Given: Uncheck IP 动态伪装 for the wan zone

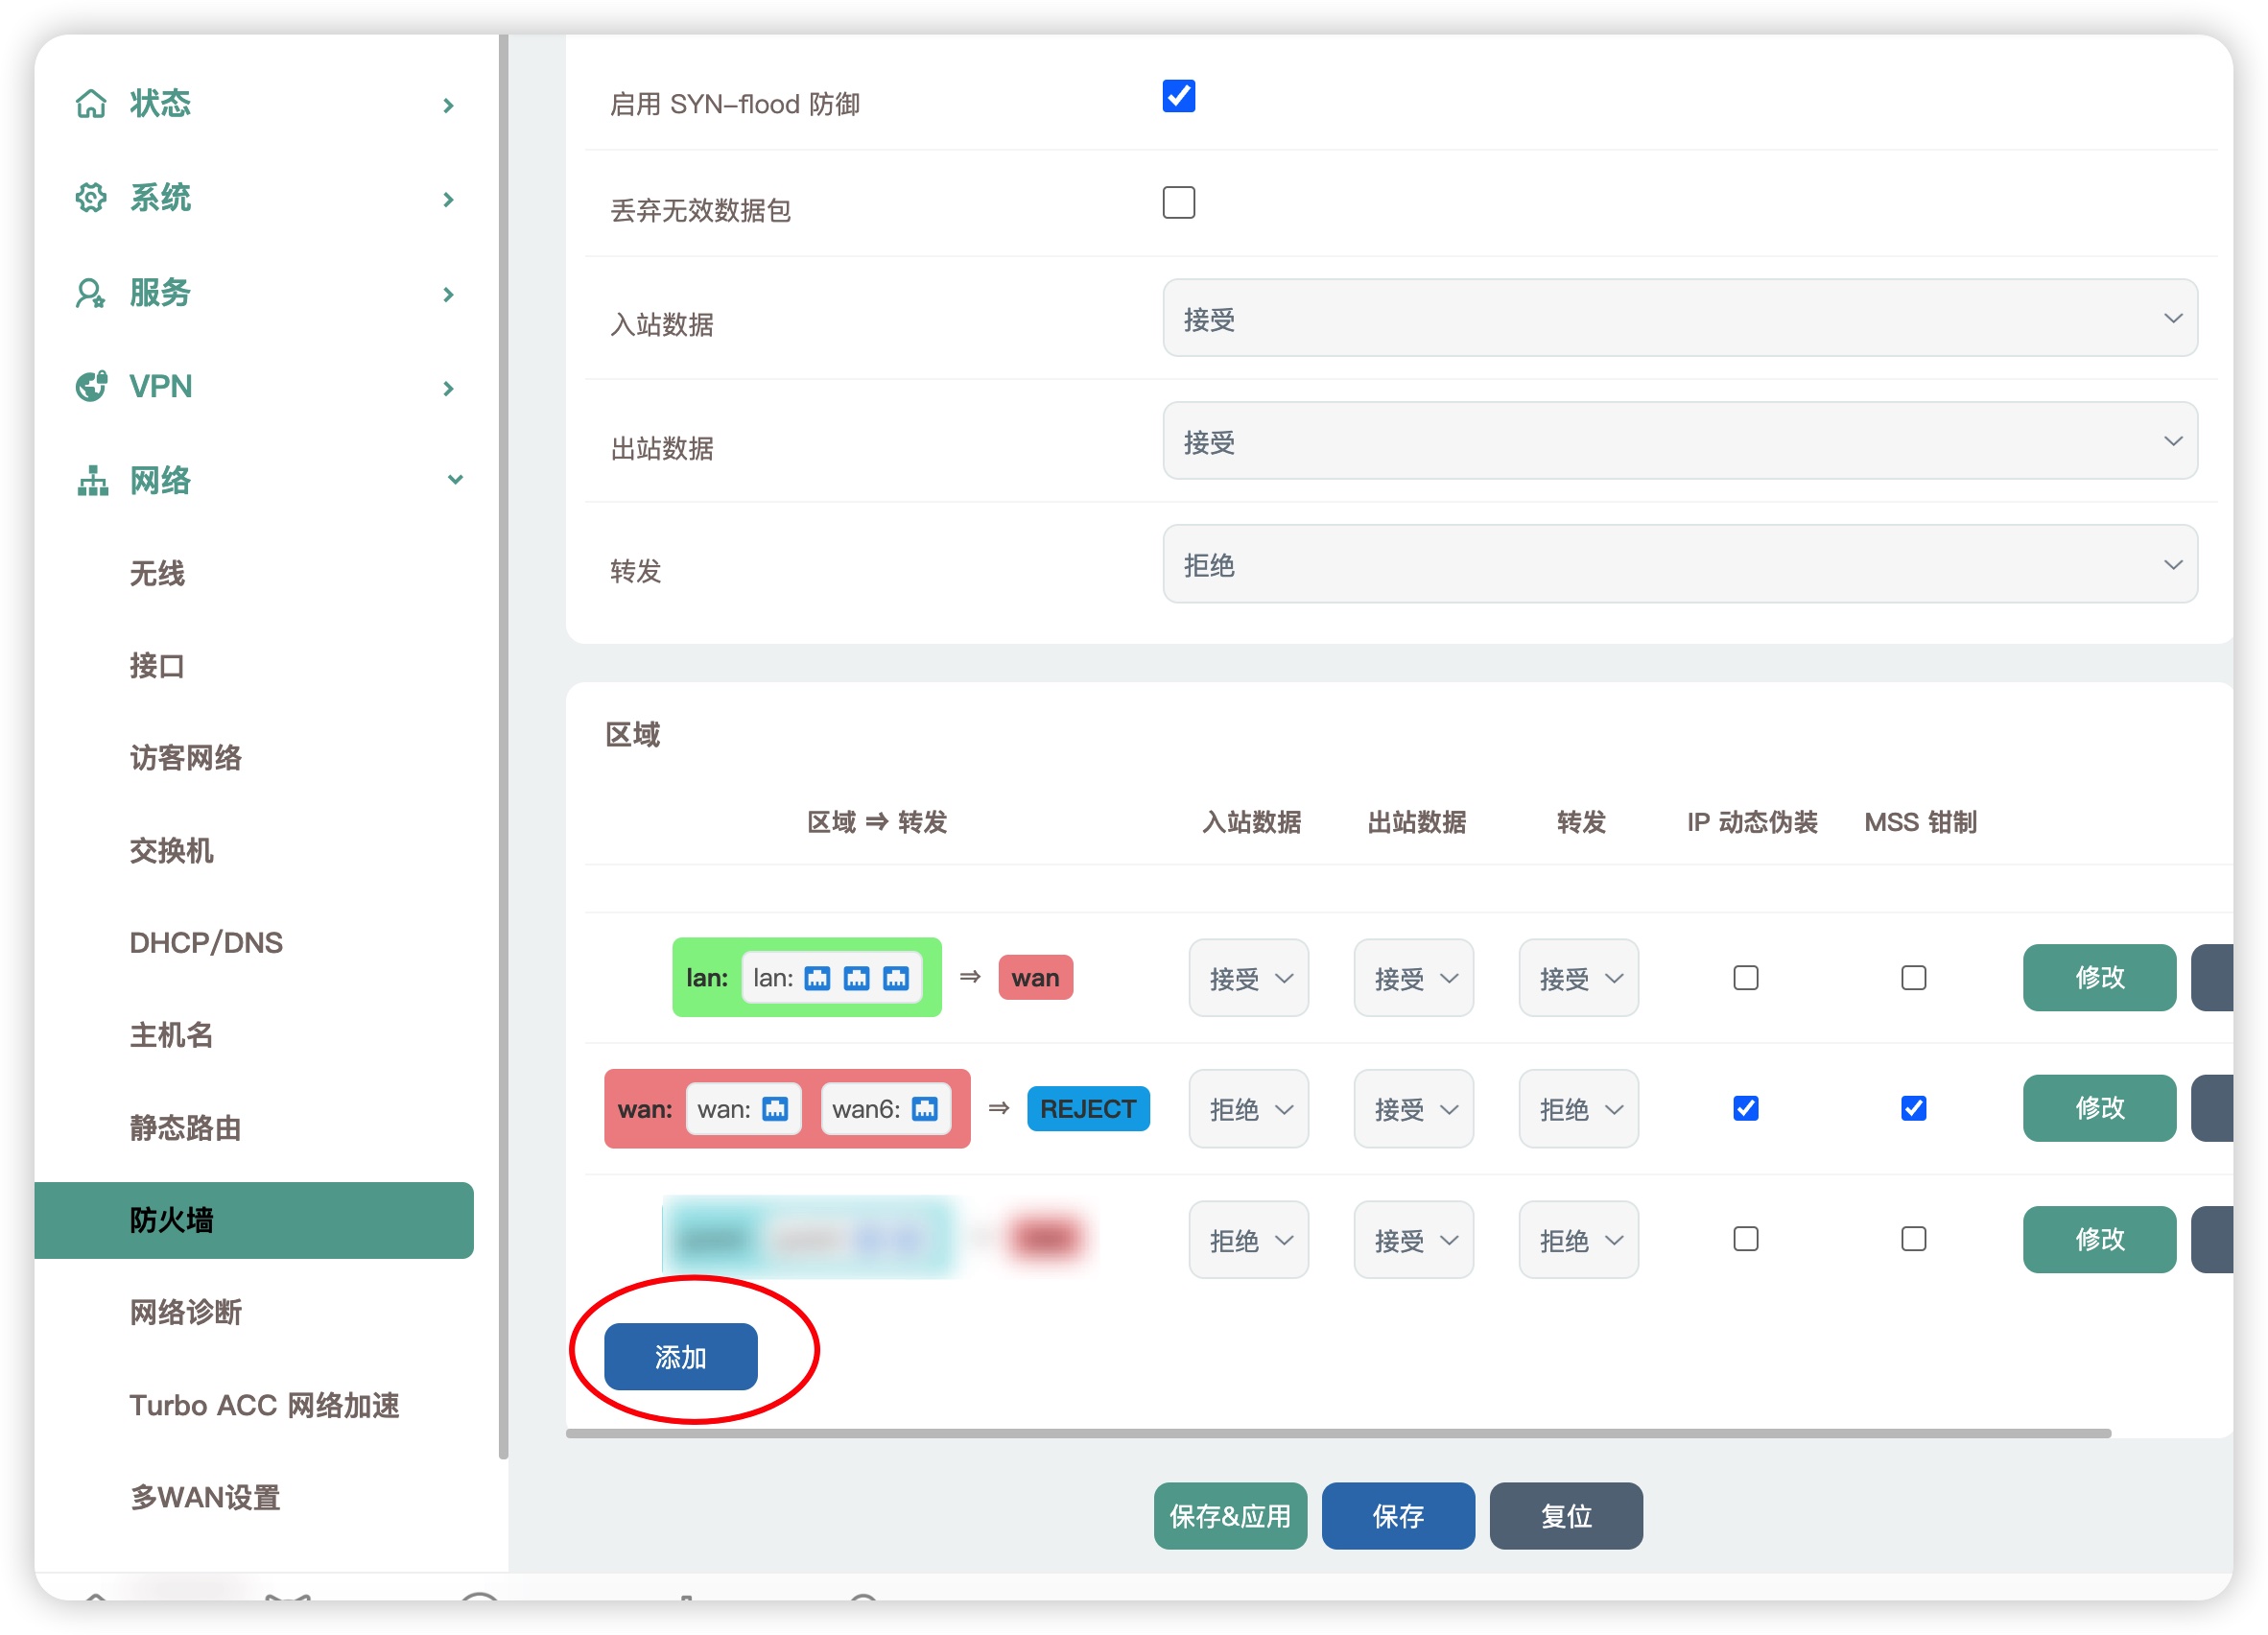Looking at the screenshot, I should (1745, 1108).
